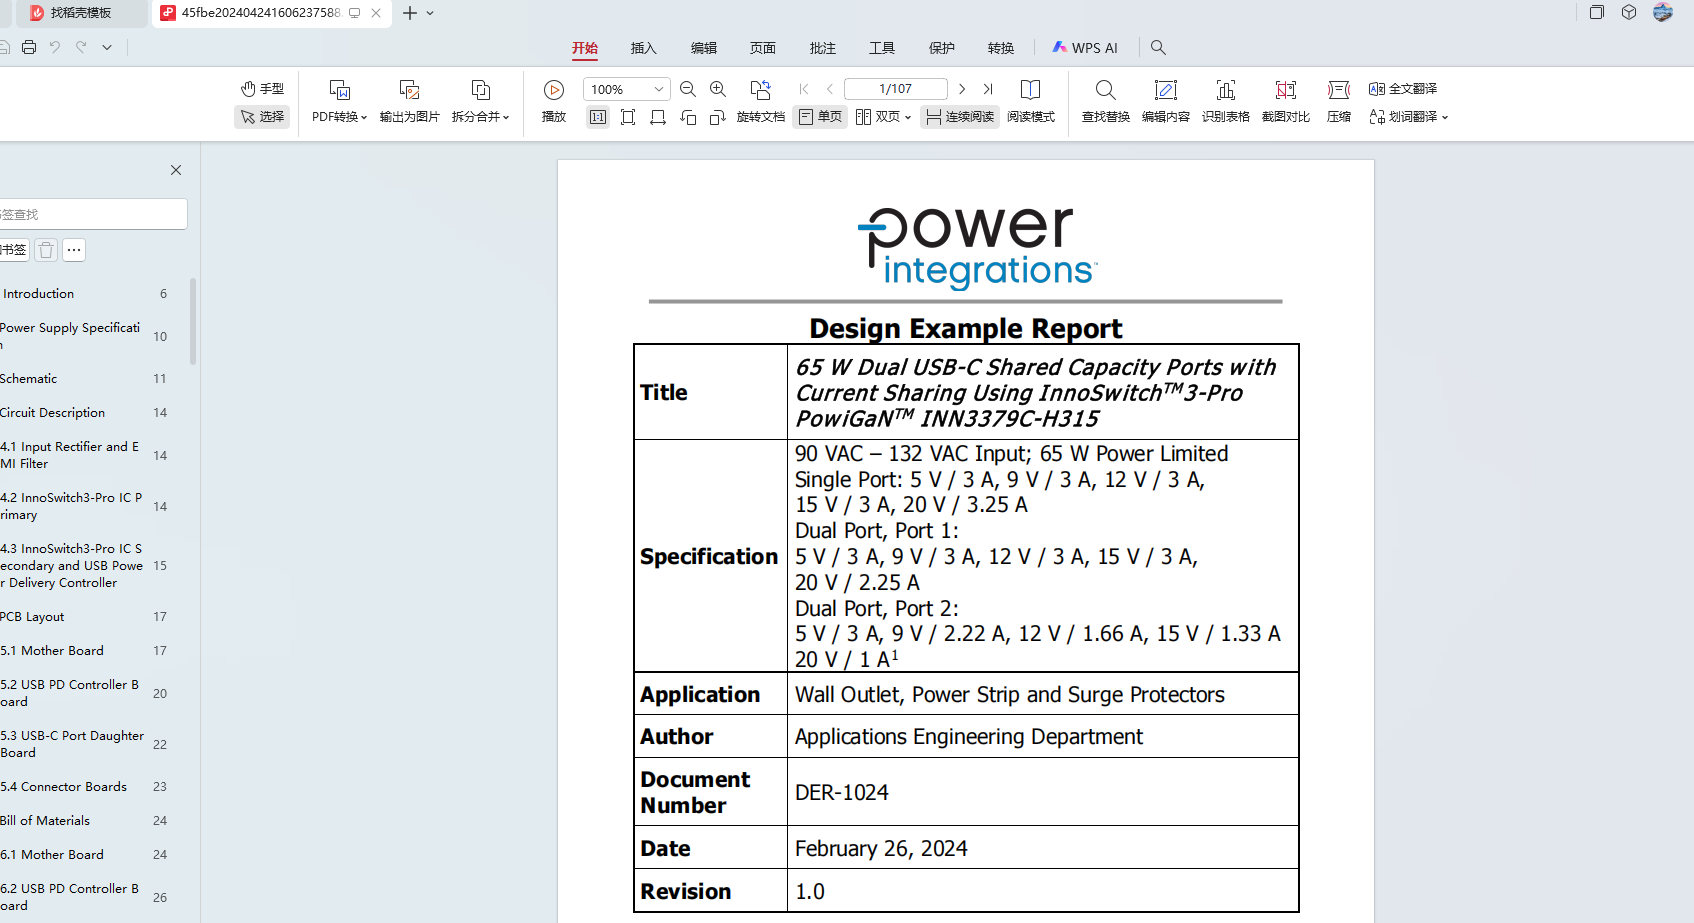Toggle single page (单页) view
Viewport: 1694px width, 923px height.
pos(821,117)
